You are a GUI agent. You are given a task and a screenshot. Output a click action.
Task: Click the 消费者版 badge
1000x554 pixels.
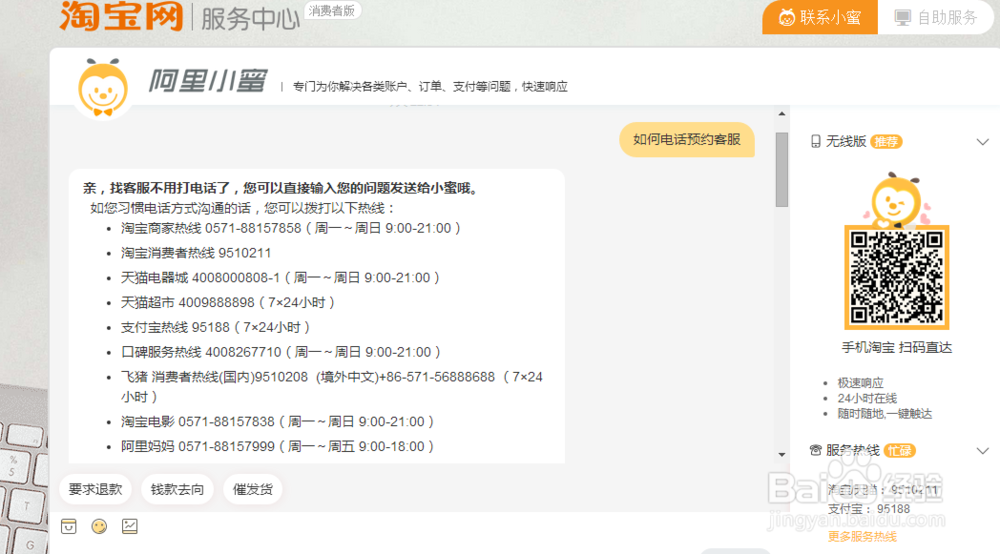(332, 11)
